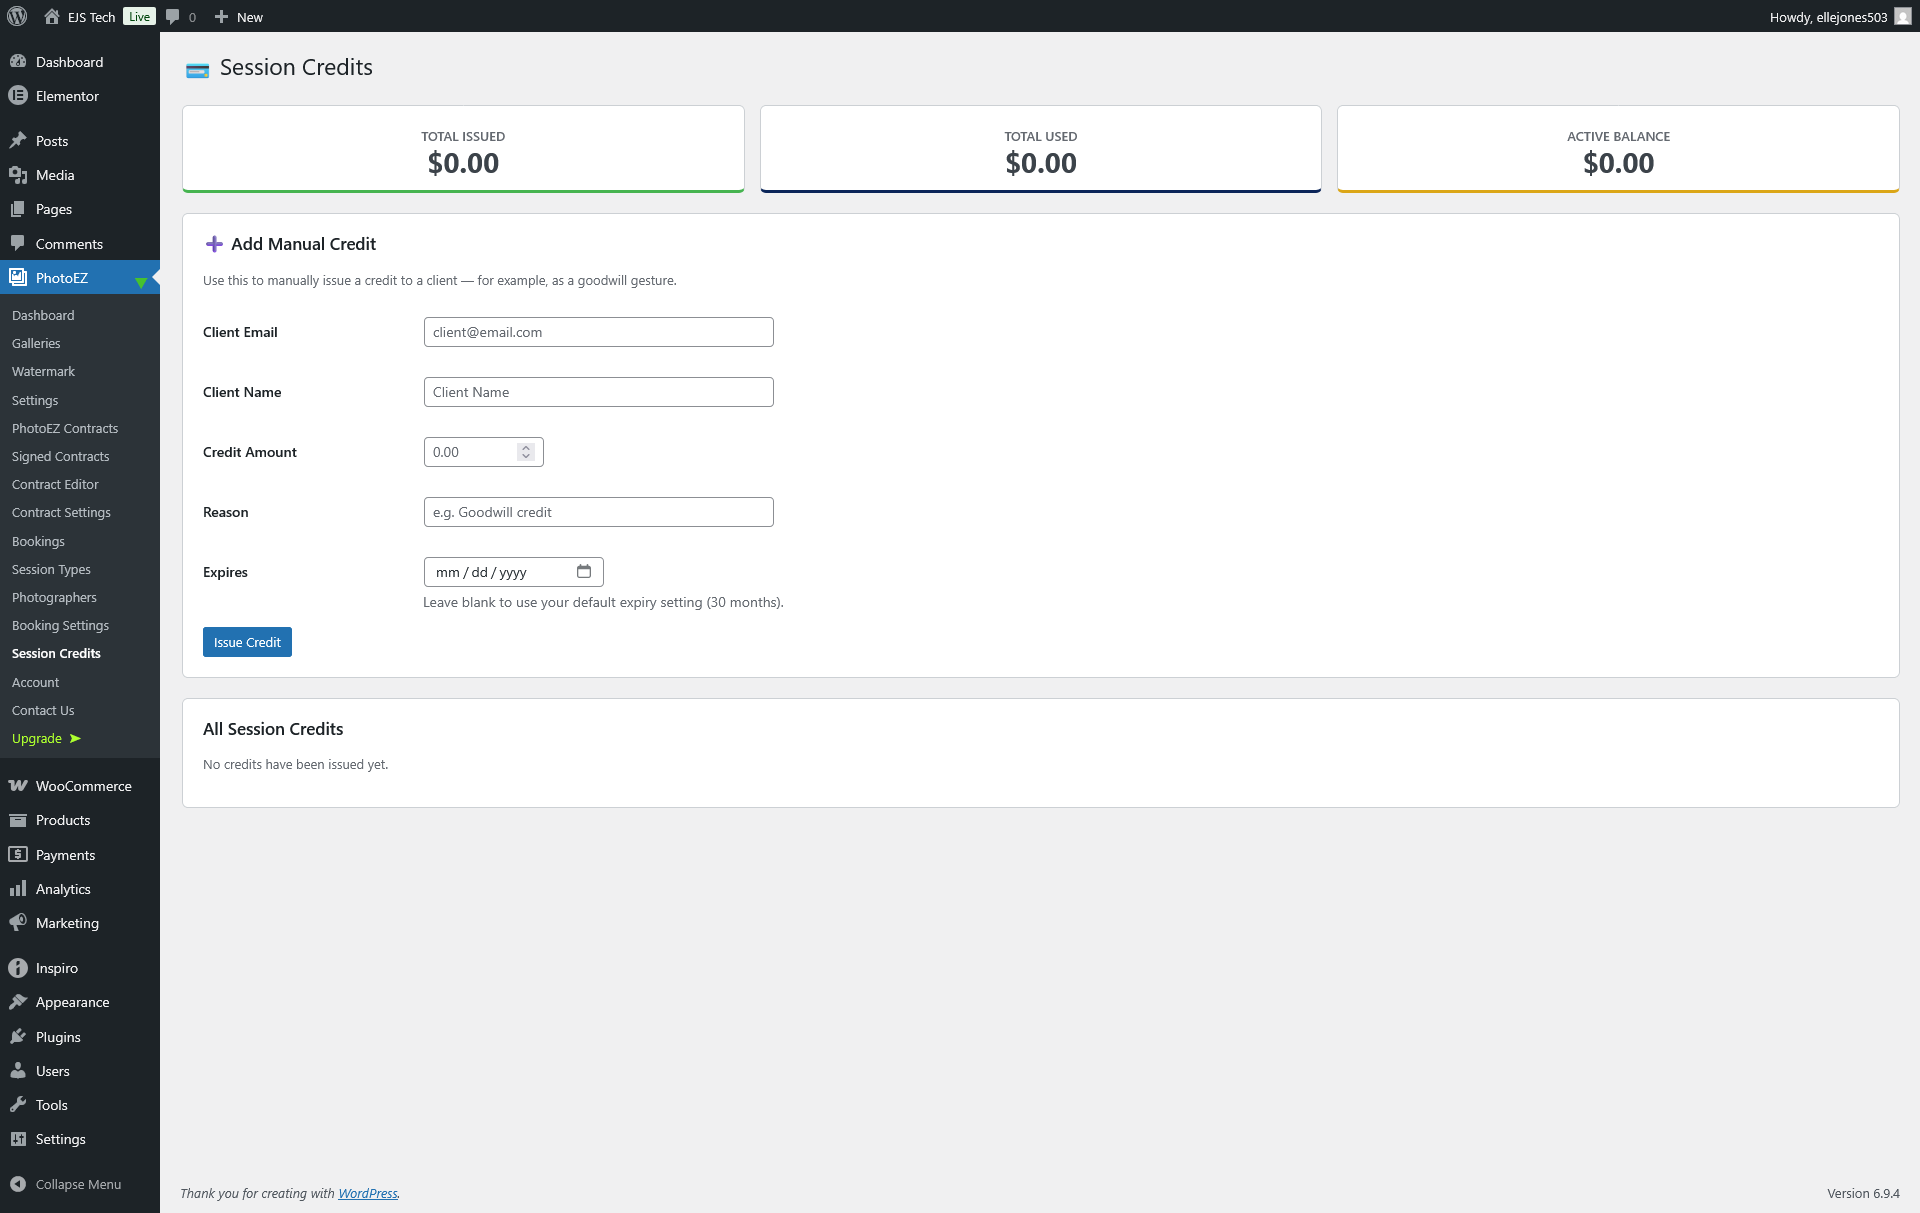Follow the WordPress footer link
The image size is (1920, 1213).
pos(367,1193)
